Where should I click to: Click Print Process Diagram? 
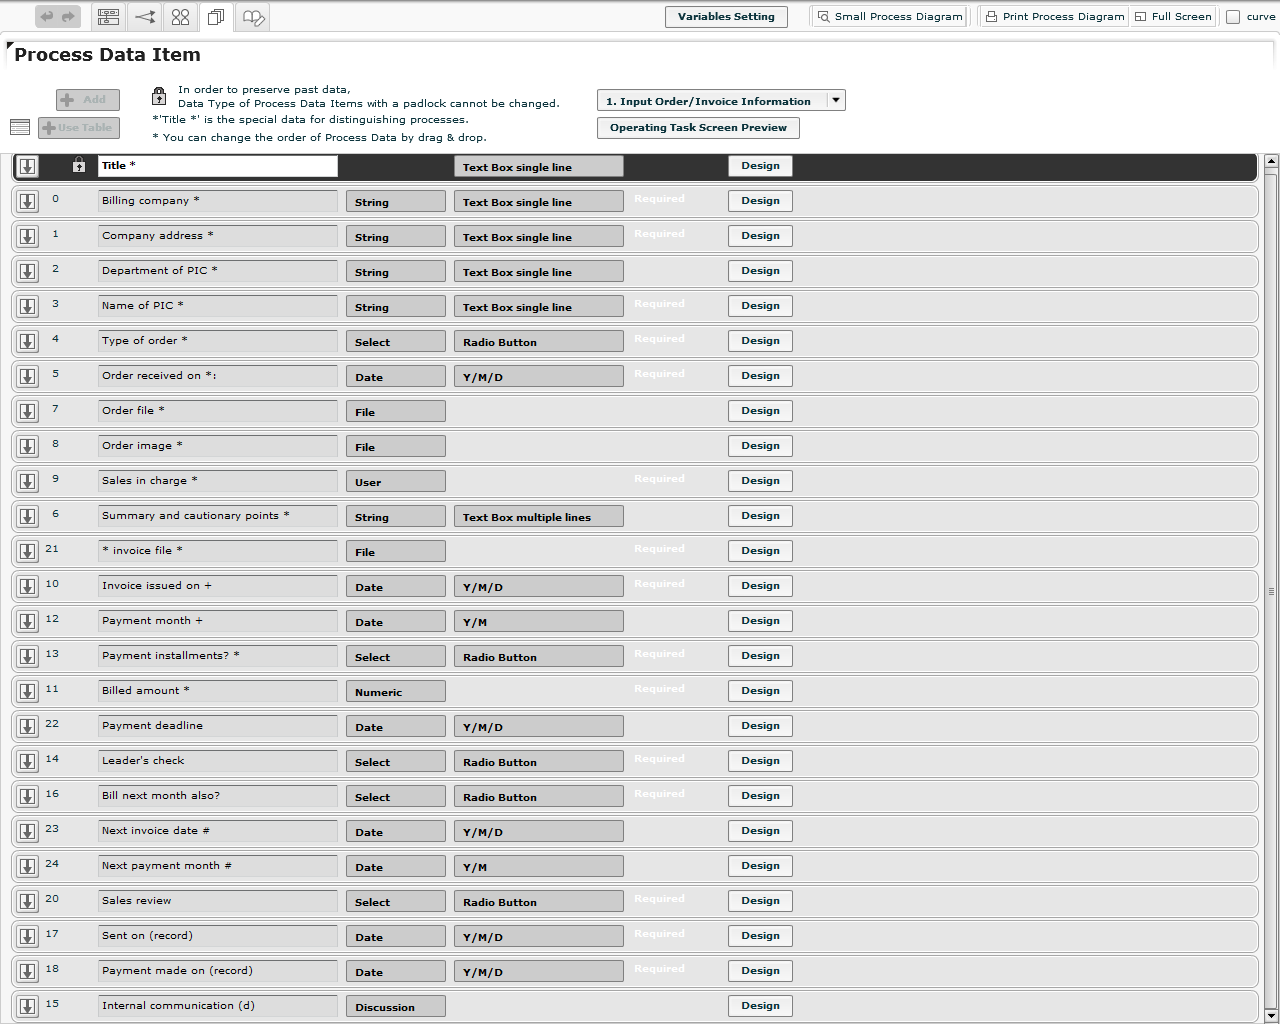[x=1053, y=15]
